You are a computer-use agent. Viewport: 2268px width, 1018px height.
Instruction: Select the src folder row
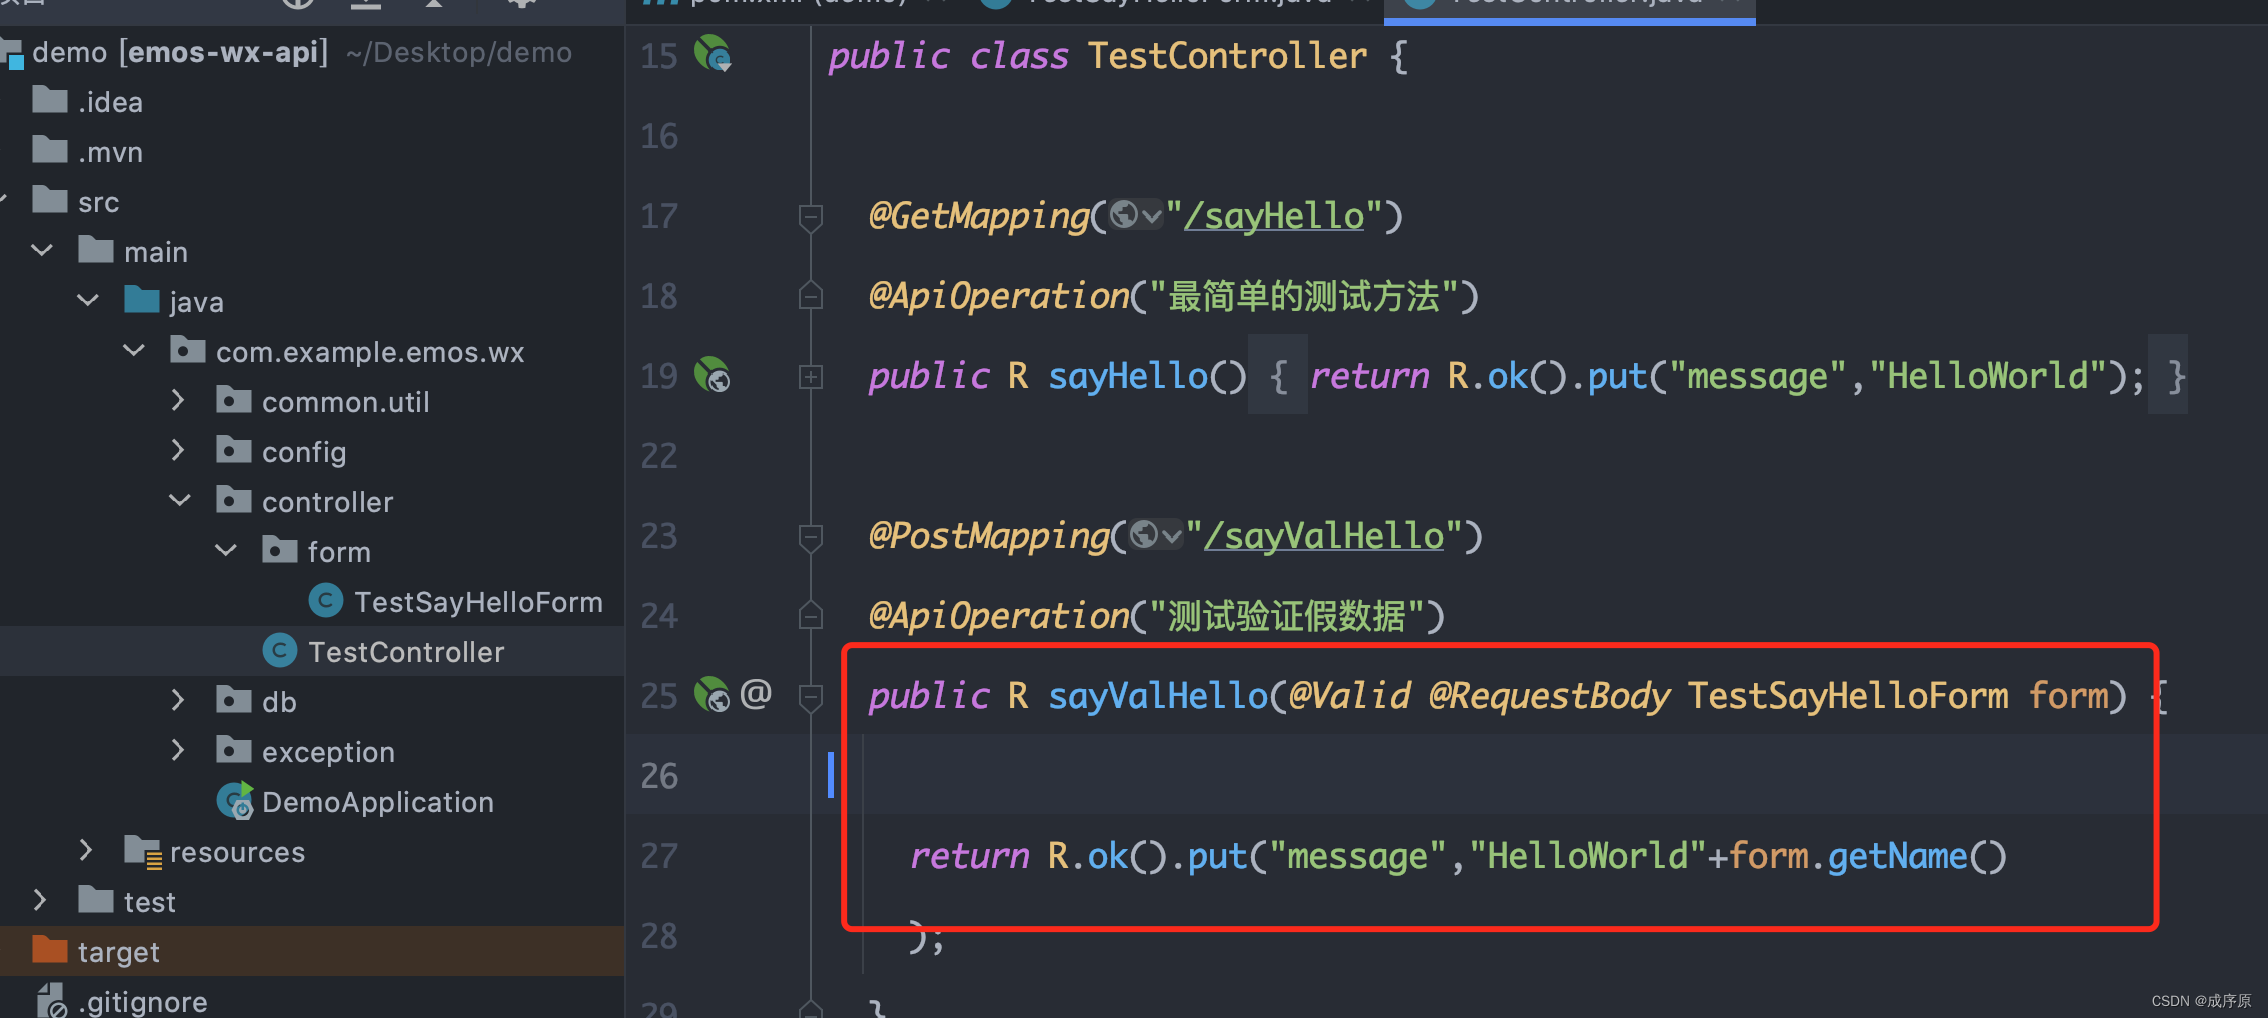coord(313,201)
